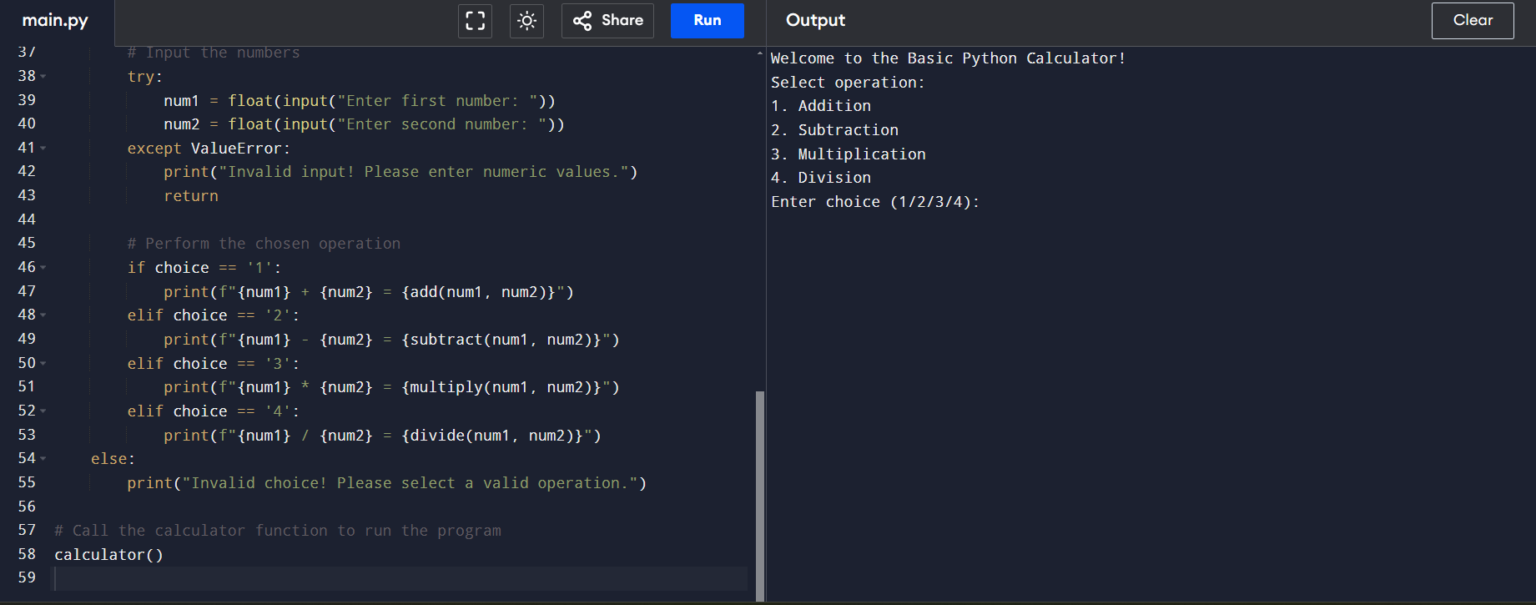This screenshot has width=1536, height=605.
Task: Click the Share button
Action: pyautogui.click(x=608, y=21)
